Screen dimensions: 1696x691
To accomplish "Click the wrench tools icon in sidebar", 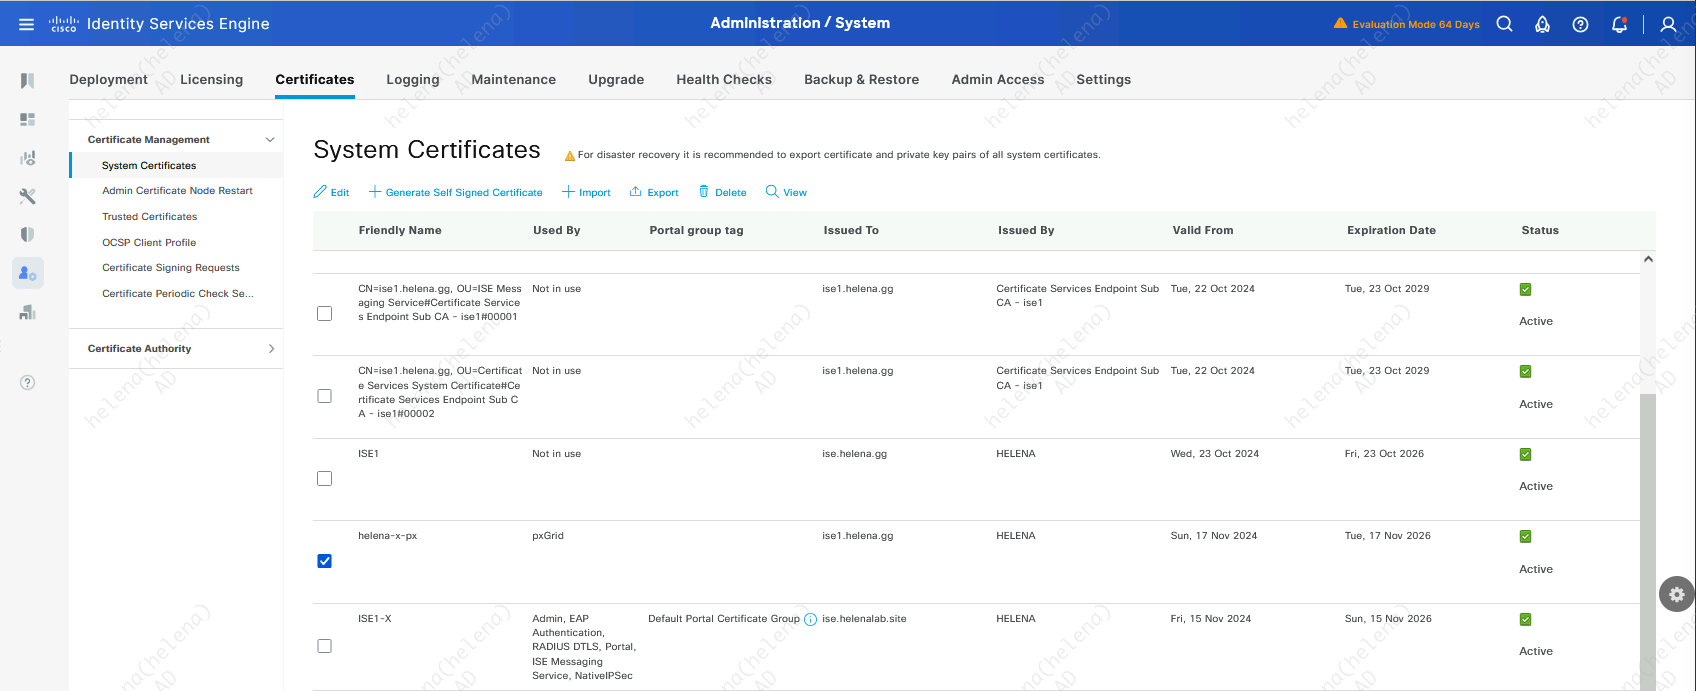I will pos(27,196).
